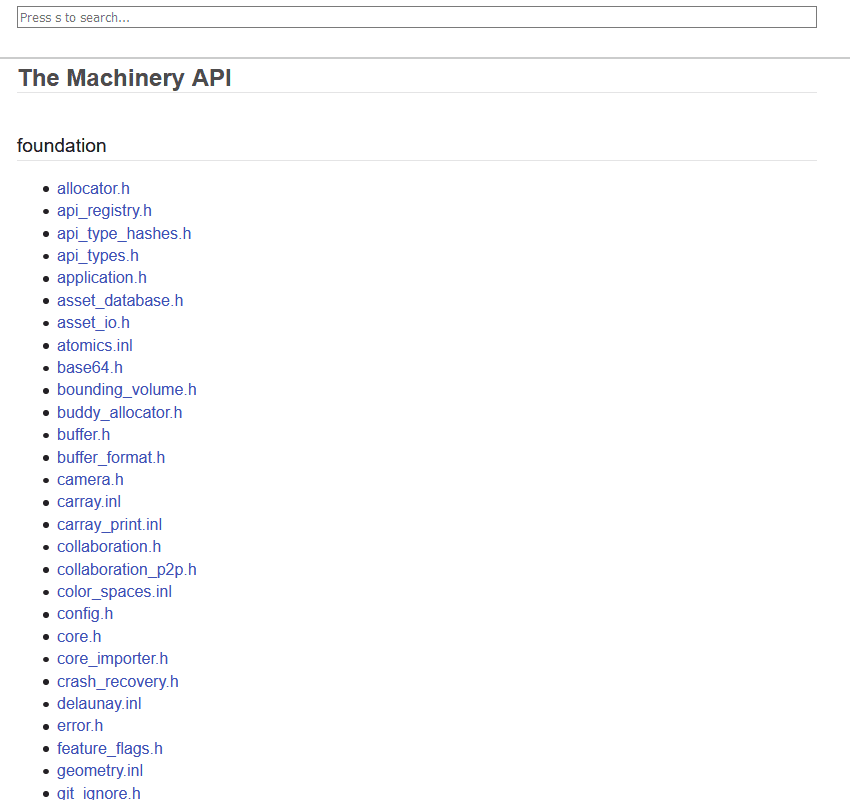Click base64.h in the foundation list
850x800 pixels.
(x=90, y=368)
